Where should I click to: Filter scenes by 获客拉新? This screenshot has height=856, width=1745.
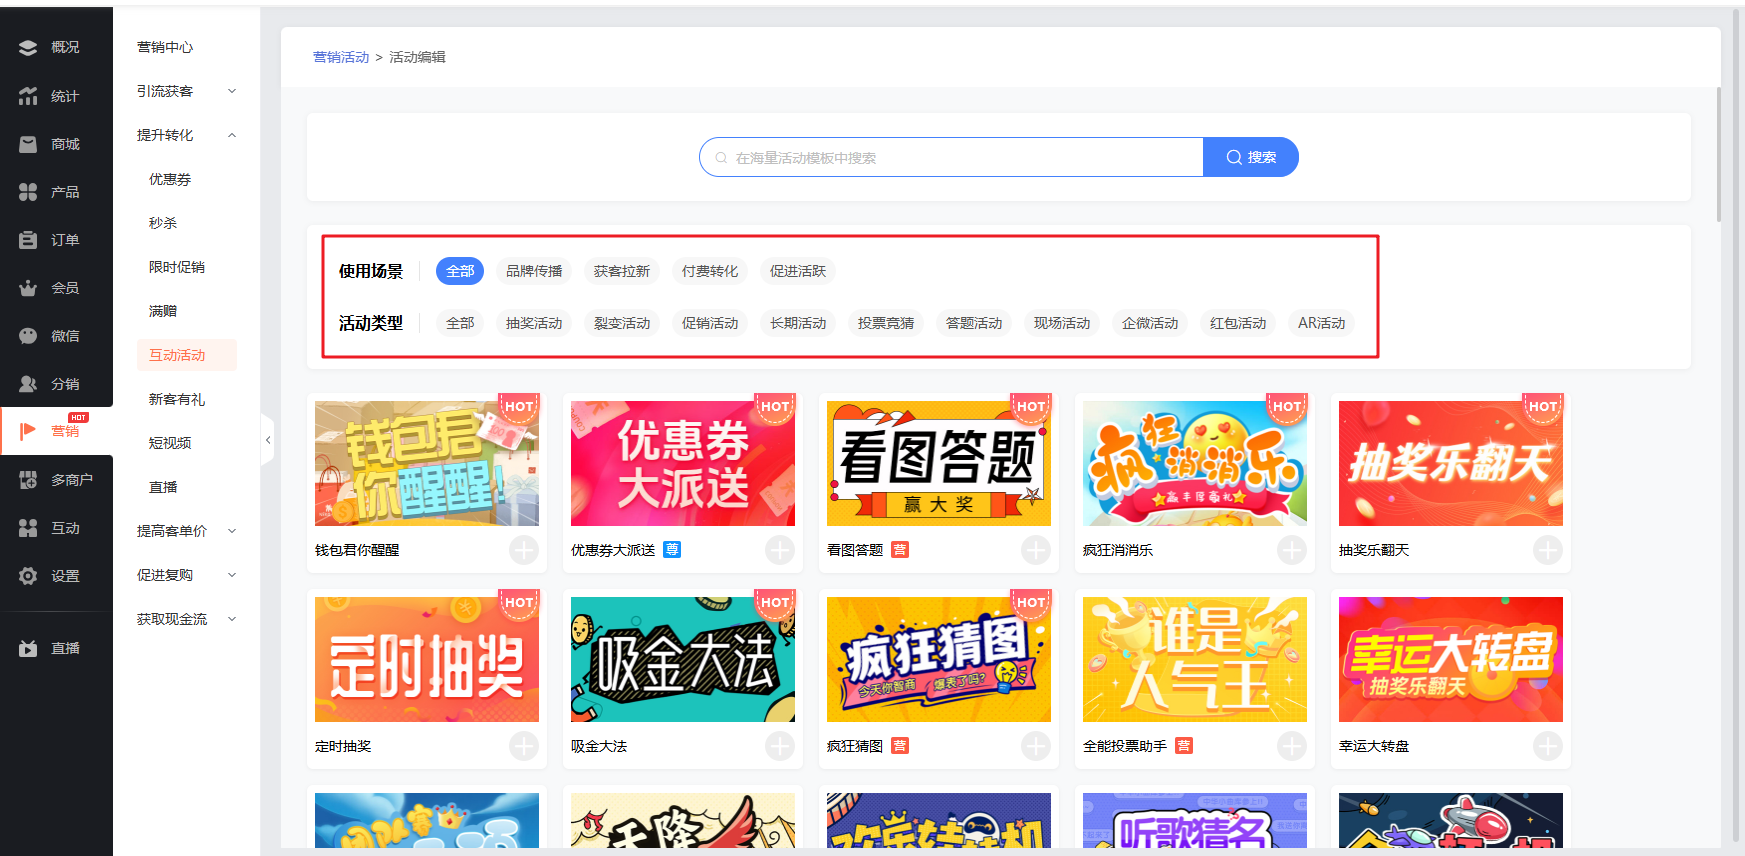[x=622, y=271]
